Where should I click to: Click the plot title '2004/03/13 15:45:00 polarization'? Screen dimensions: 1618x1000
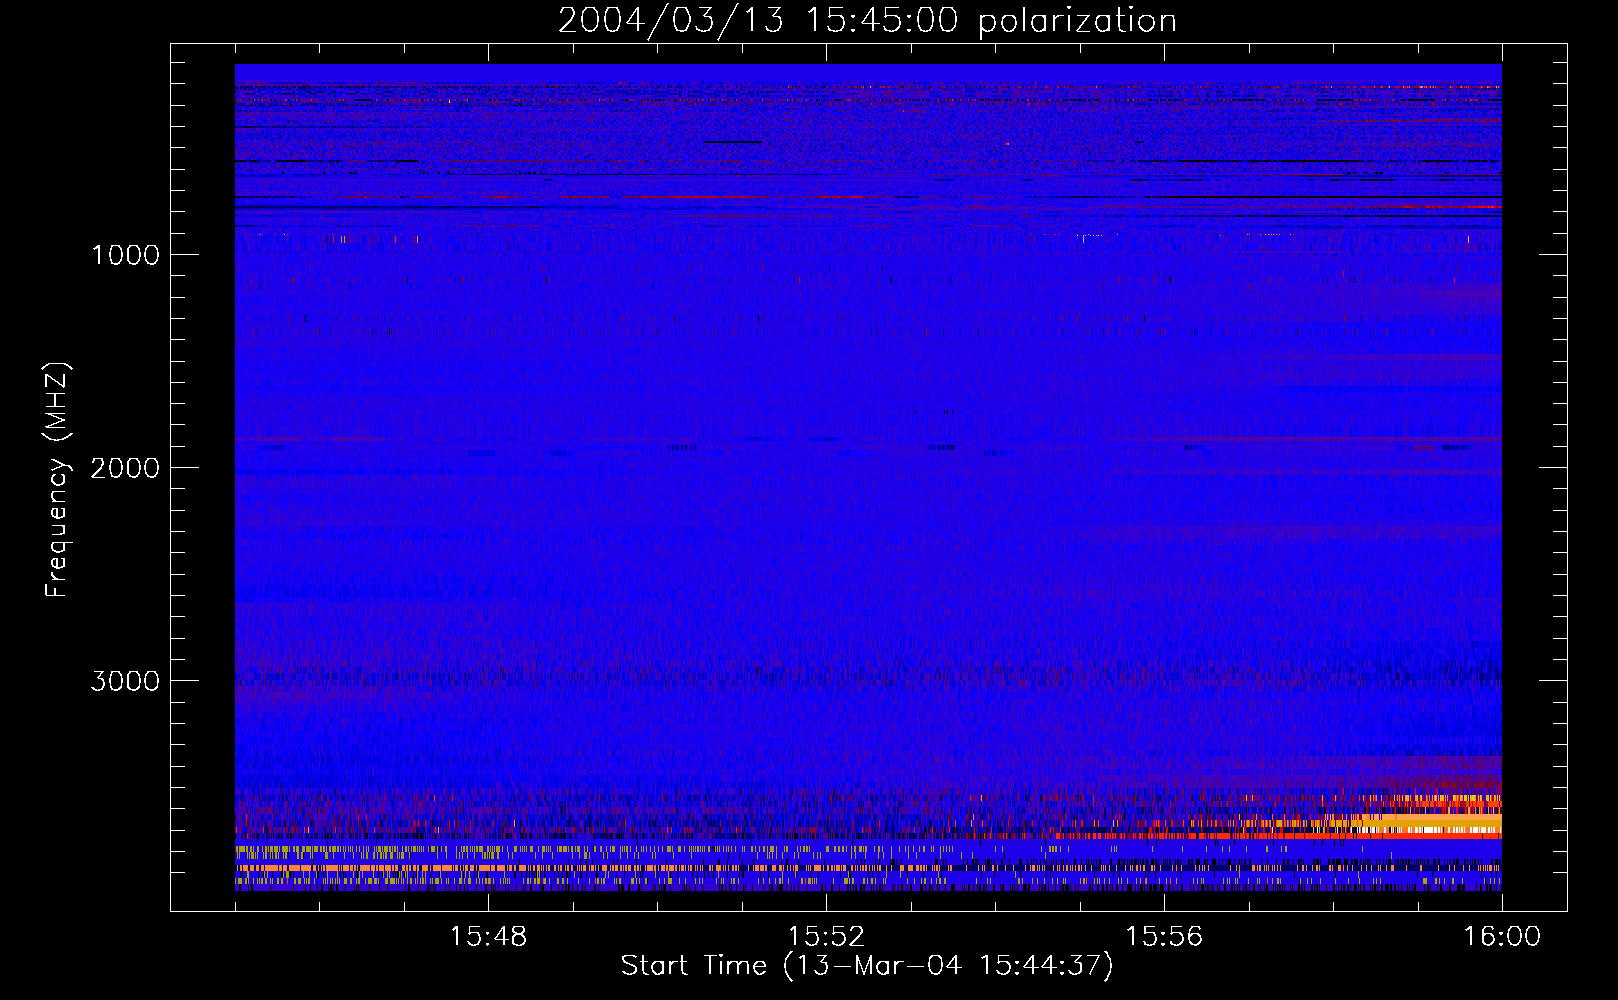pyautogui.click(x=867, y=20)
